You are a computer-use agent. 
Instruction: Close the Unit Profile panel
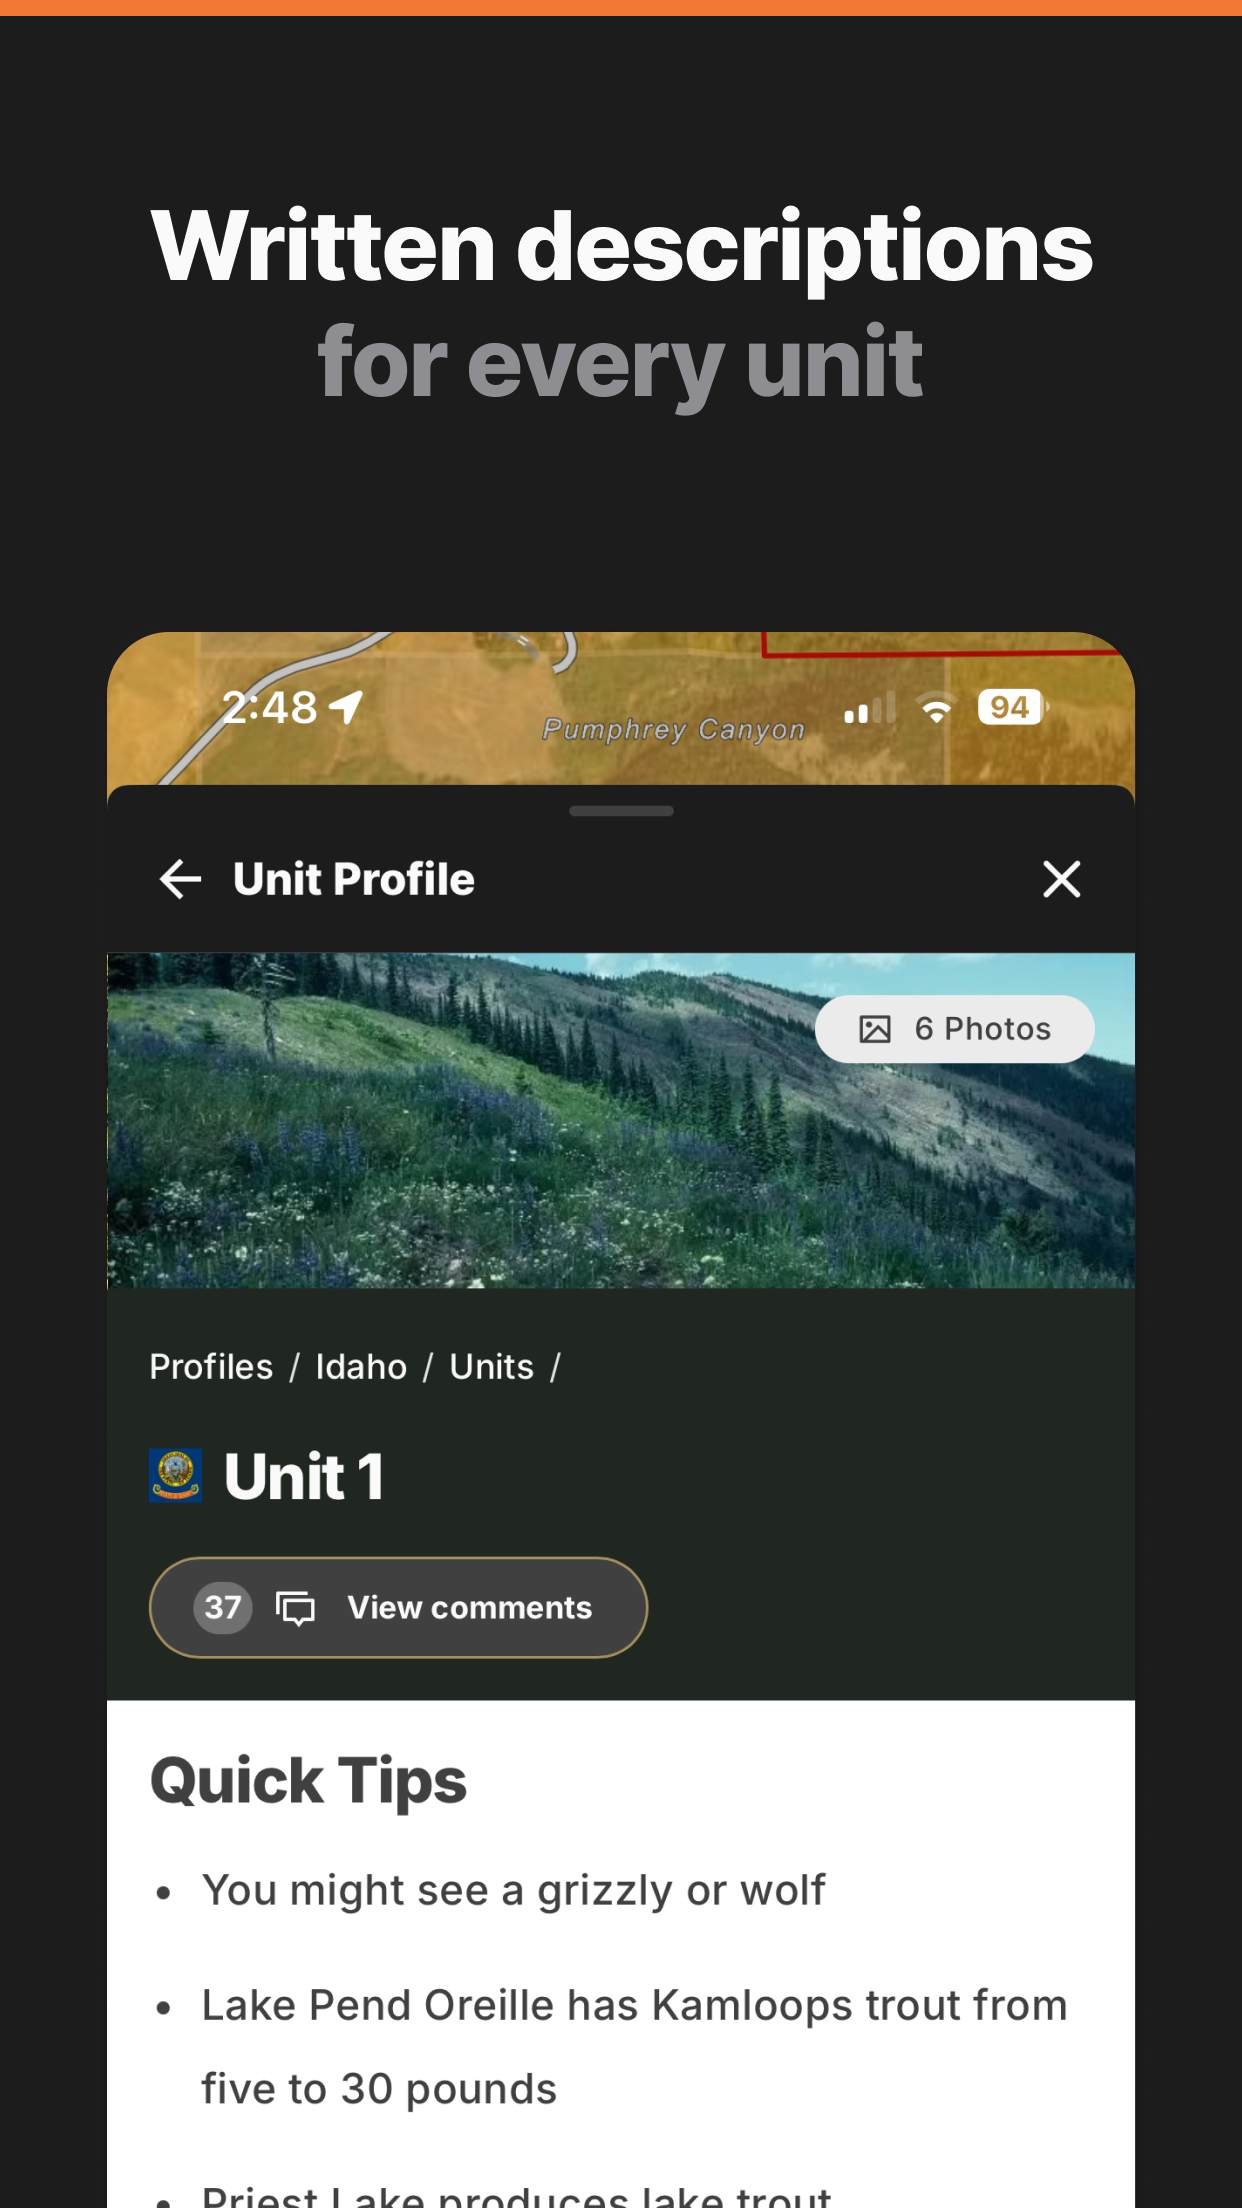1061,880
